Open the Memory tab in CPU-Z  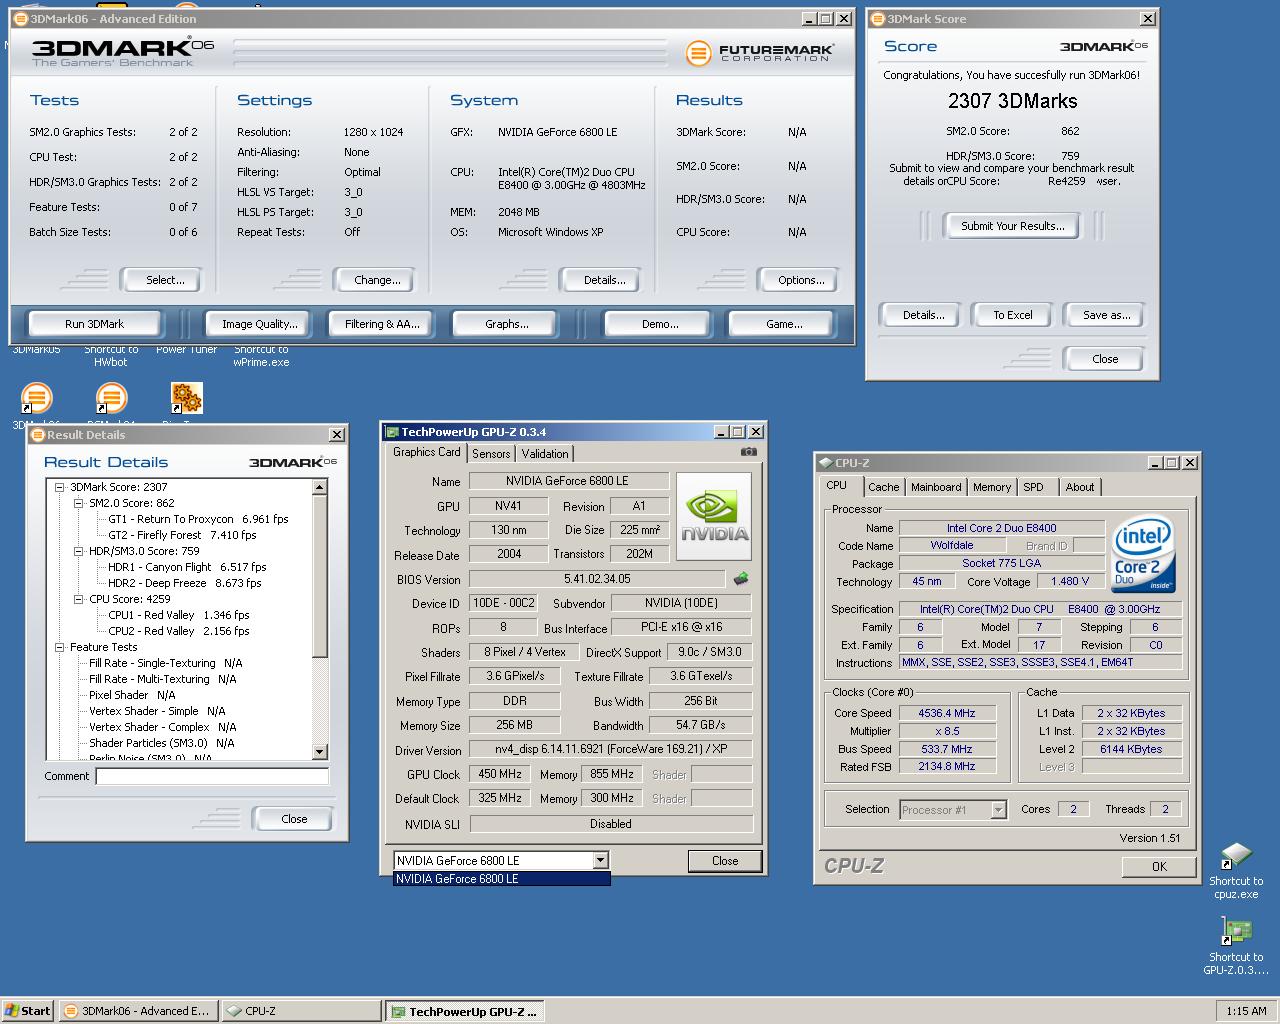pyautogui.click(x=992, y=487)
